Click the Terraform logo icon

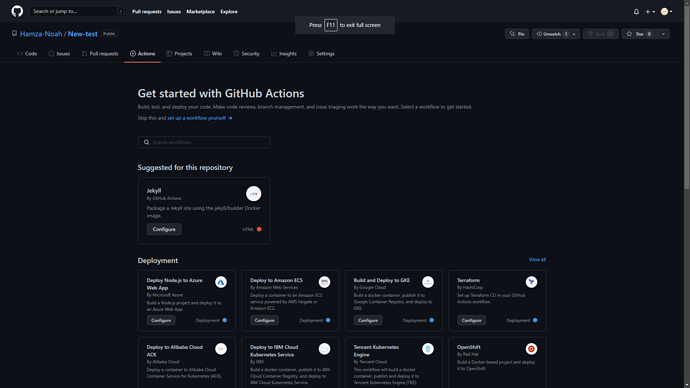pos(531,282)
